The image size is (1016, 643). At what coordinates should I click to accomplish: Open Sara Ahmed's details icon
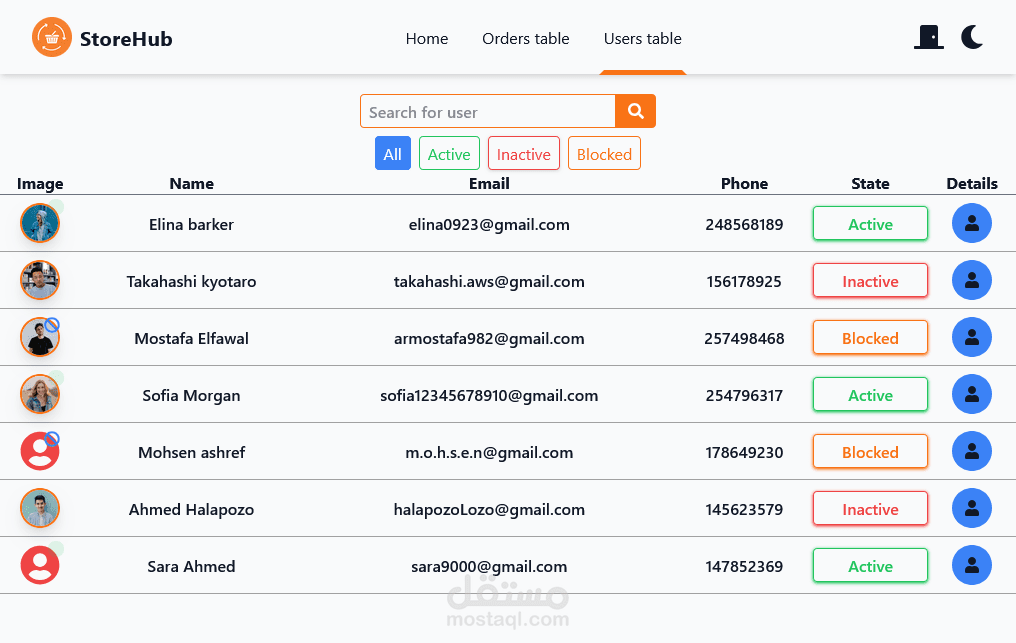click(971, 566)
